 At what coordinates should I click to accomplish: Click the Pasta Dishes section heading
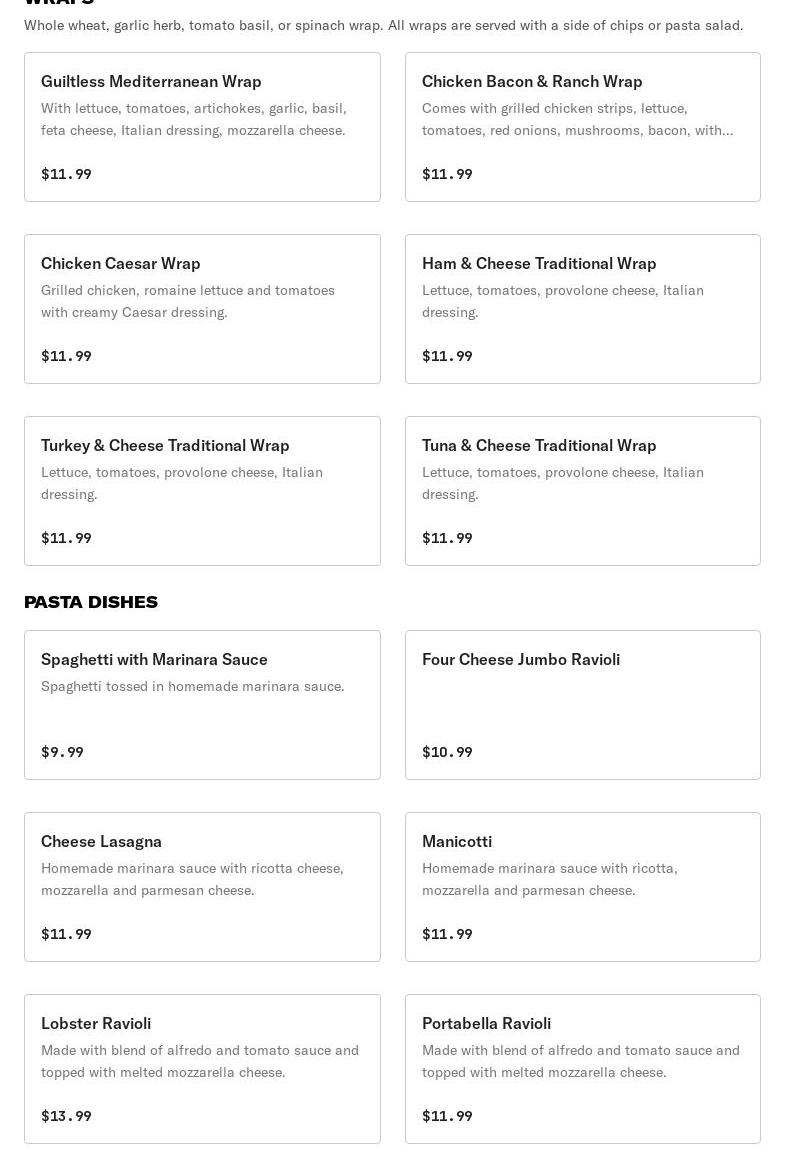91,602
